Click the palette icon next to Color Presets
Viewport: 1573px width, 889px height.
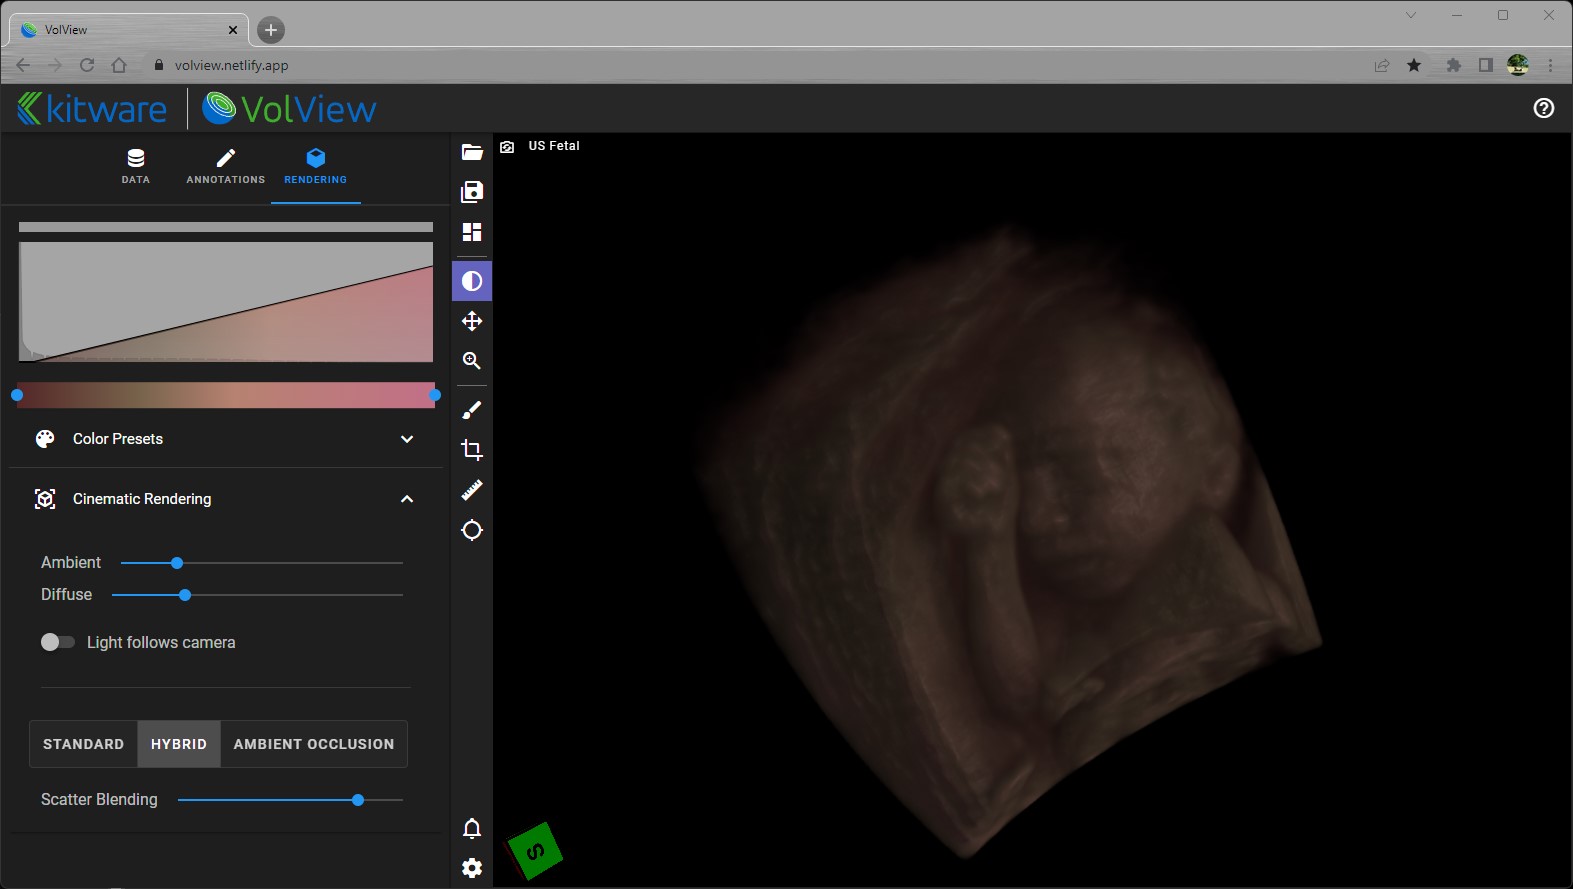45,439
